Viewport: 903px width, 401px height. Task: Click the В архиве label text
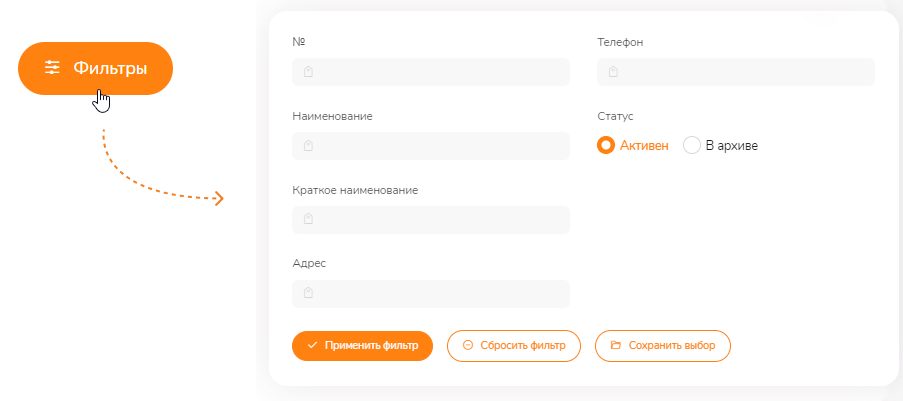732,146
